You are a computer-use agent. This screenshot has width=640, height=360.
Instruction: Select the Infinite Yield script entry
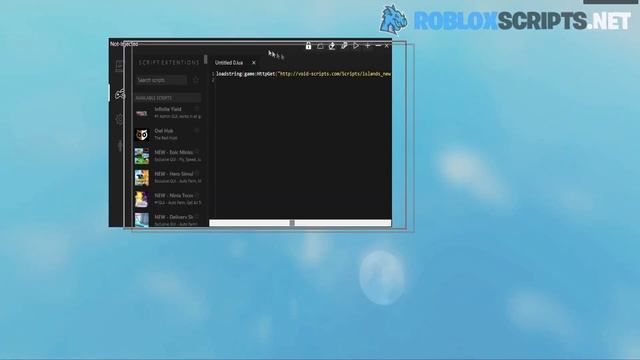tap(168, 113)
